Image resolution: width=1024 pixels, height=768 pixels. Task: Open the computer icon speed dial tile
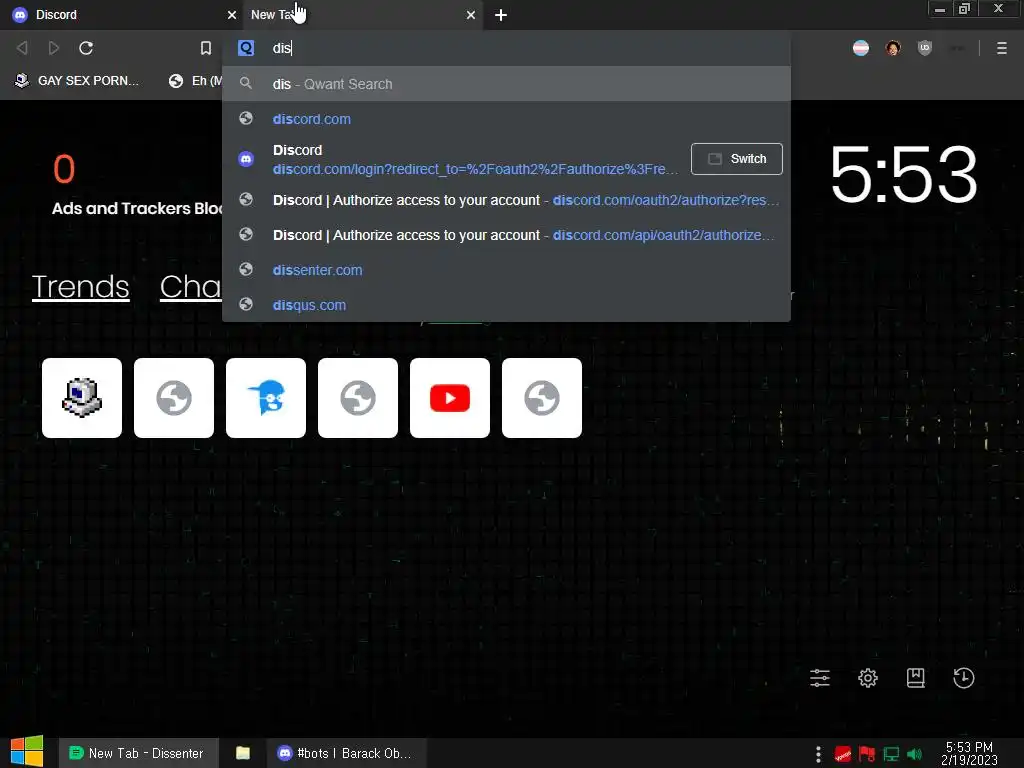click(82, 398)
